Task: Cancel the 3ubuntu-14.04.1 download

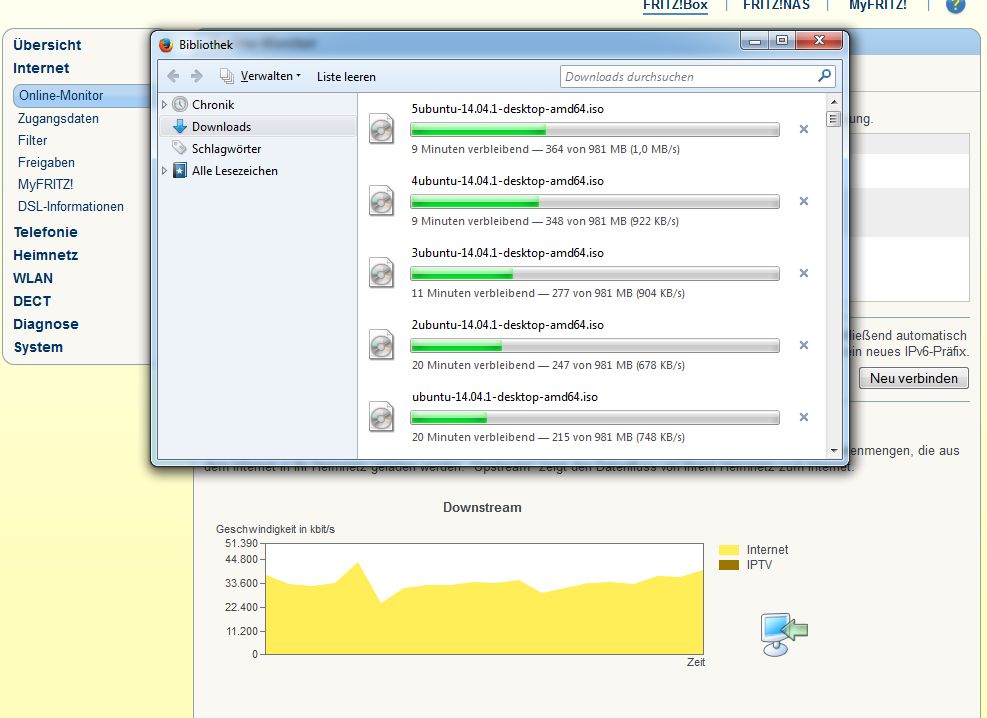Action: point(804,273)
